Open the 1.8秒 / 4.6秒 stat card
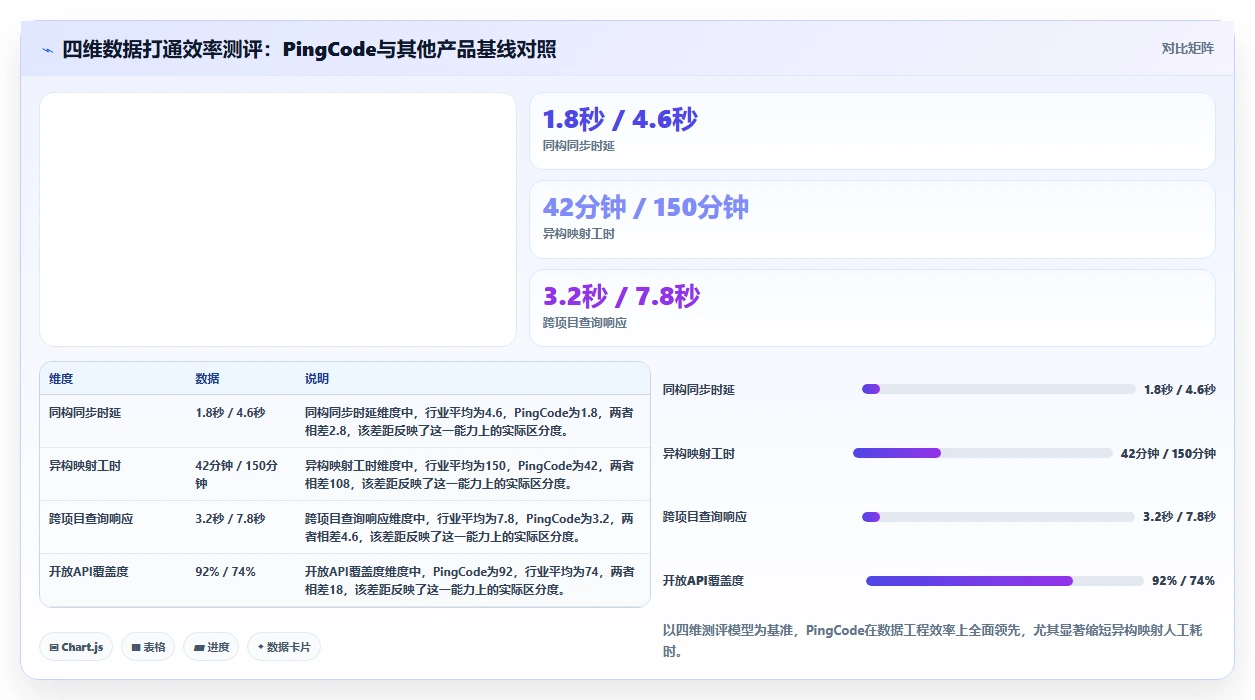 (x=872, y=131)
